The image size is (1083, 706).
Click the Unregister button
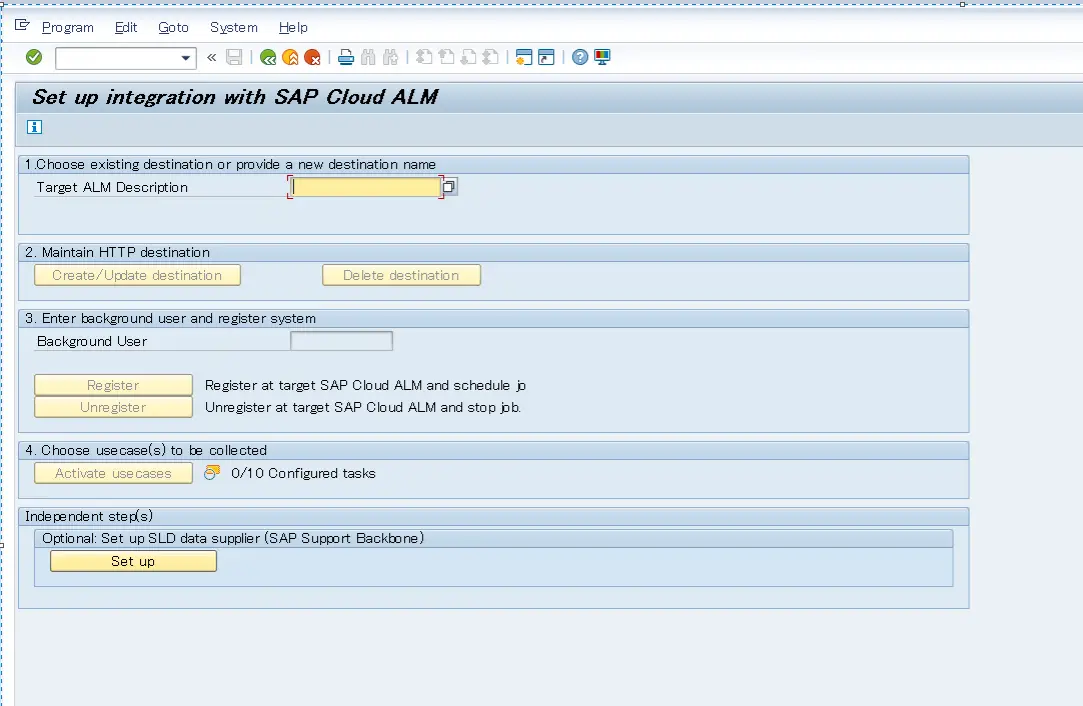[x=113, y=407]
